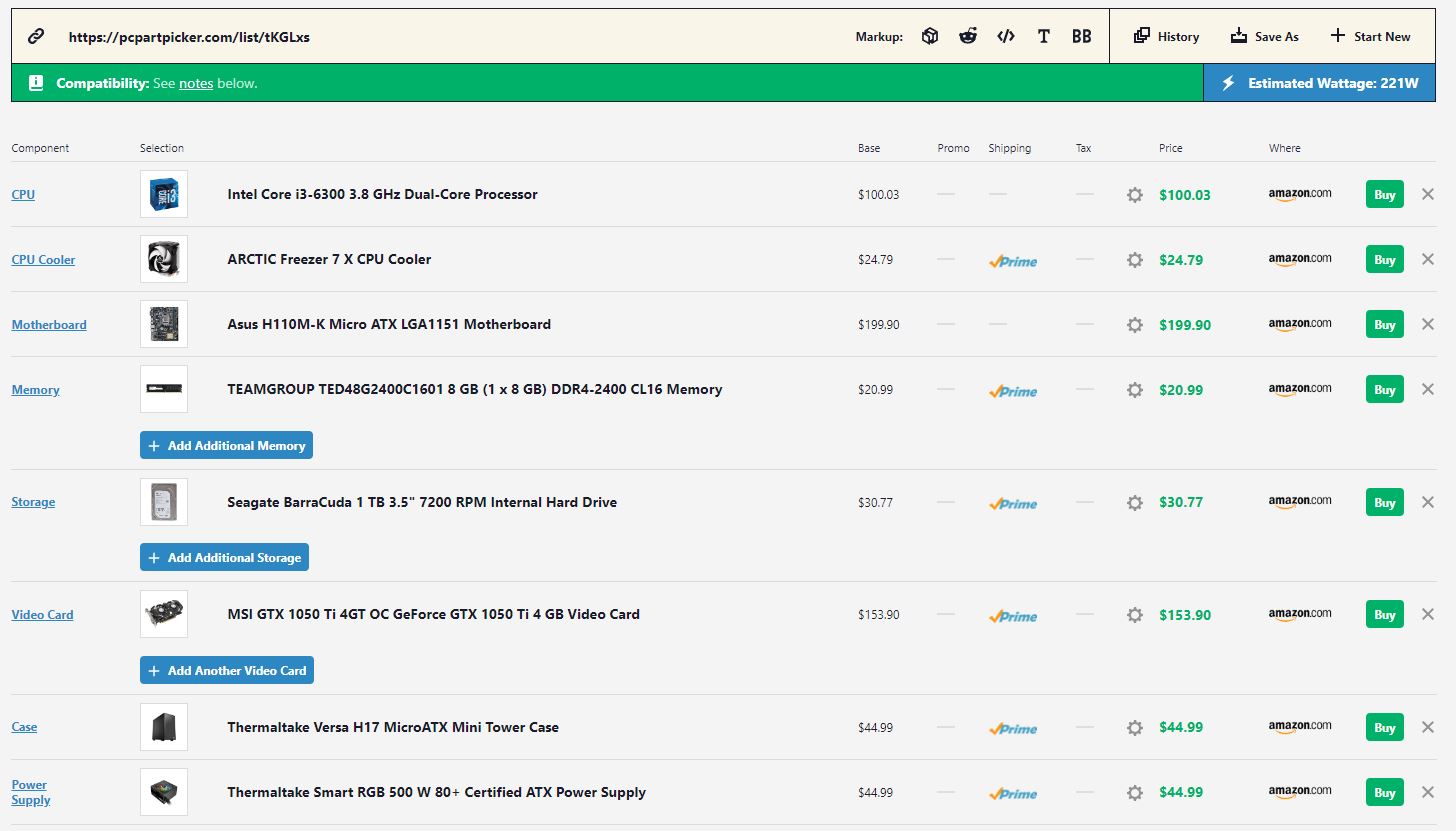Open Asus H110M-K Micro ATX product page
This screenshot has height=831, width=1456.
click(389, 324)
